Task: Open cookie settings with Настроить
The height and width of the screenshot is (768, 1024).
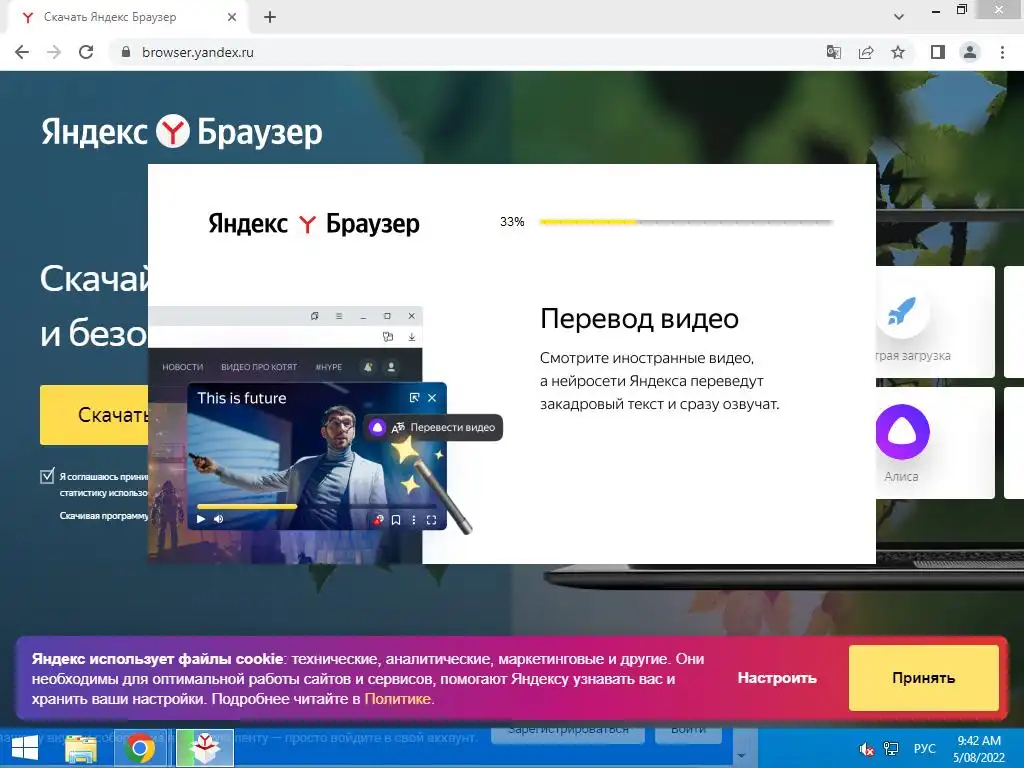Action: coord(777,678)
